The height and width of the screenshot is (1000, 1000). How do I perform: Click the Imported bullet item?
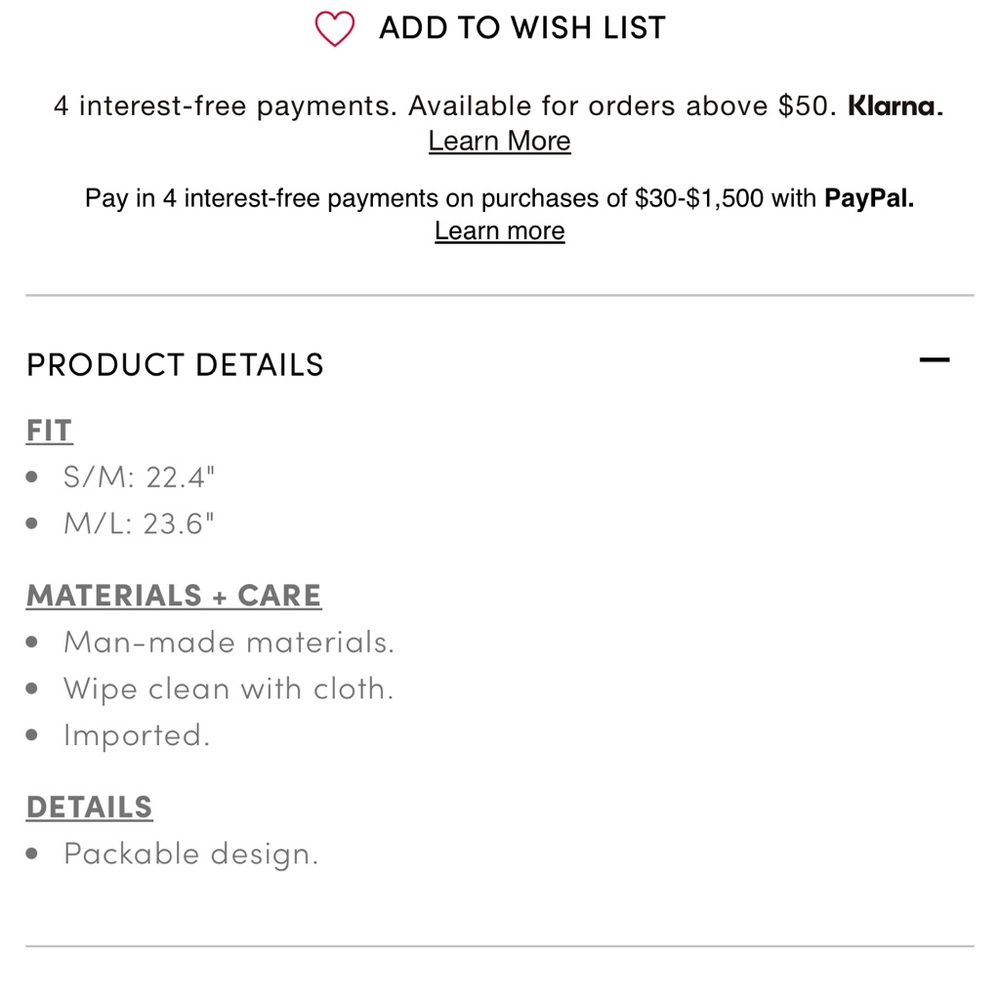click(136, 735)
